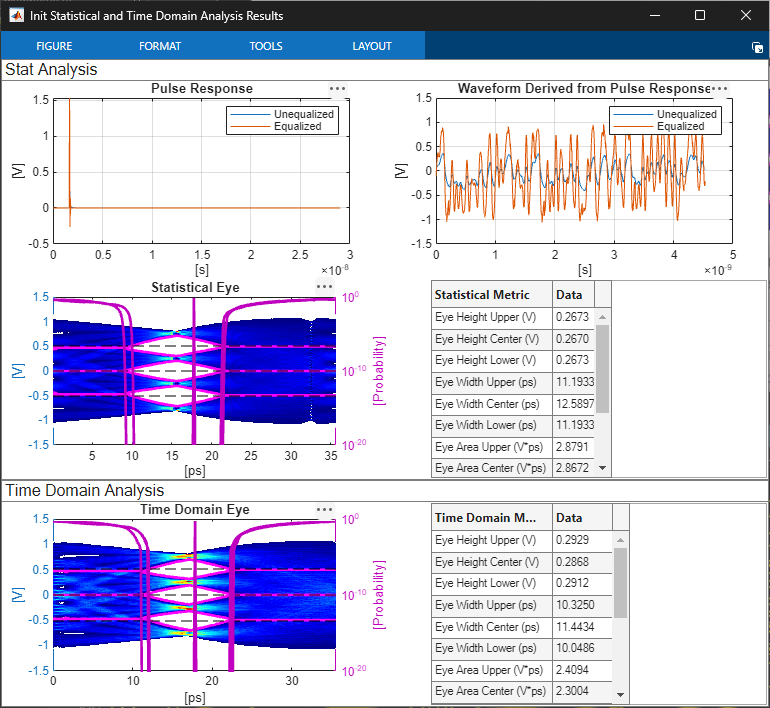Click the MATLAB logo in the title bar
770x708 pixels.
point(16,15)
